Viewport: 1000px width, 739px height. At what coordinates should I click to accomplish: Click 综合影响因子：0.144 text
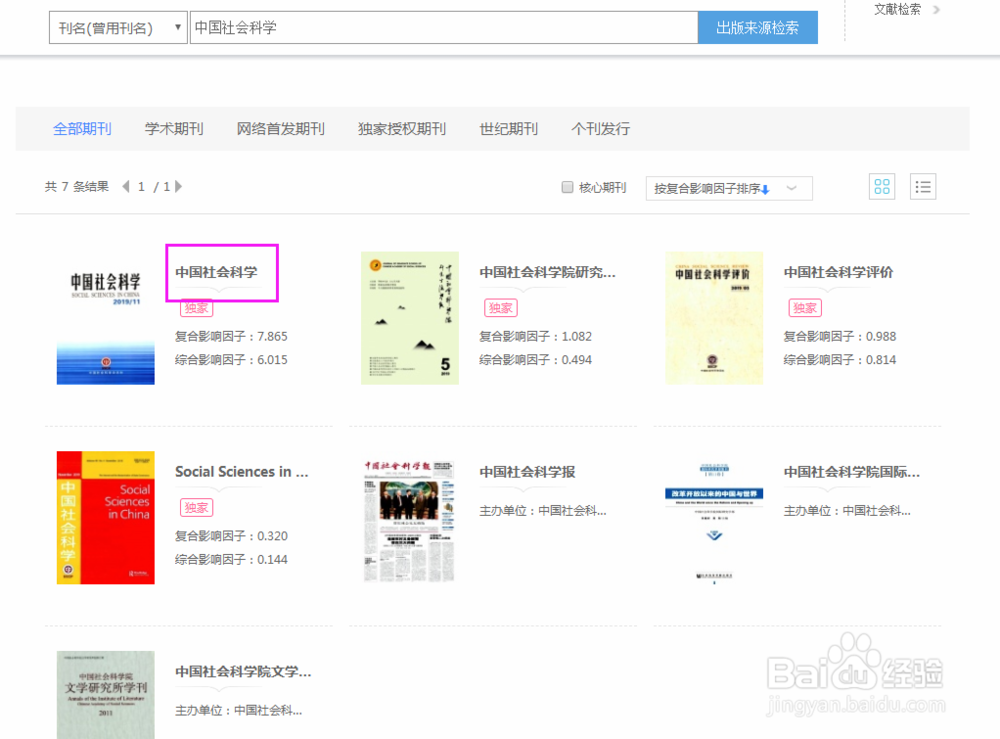point(232,559)
